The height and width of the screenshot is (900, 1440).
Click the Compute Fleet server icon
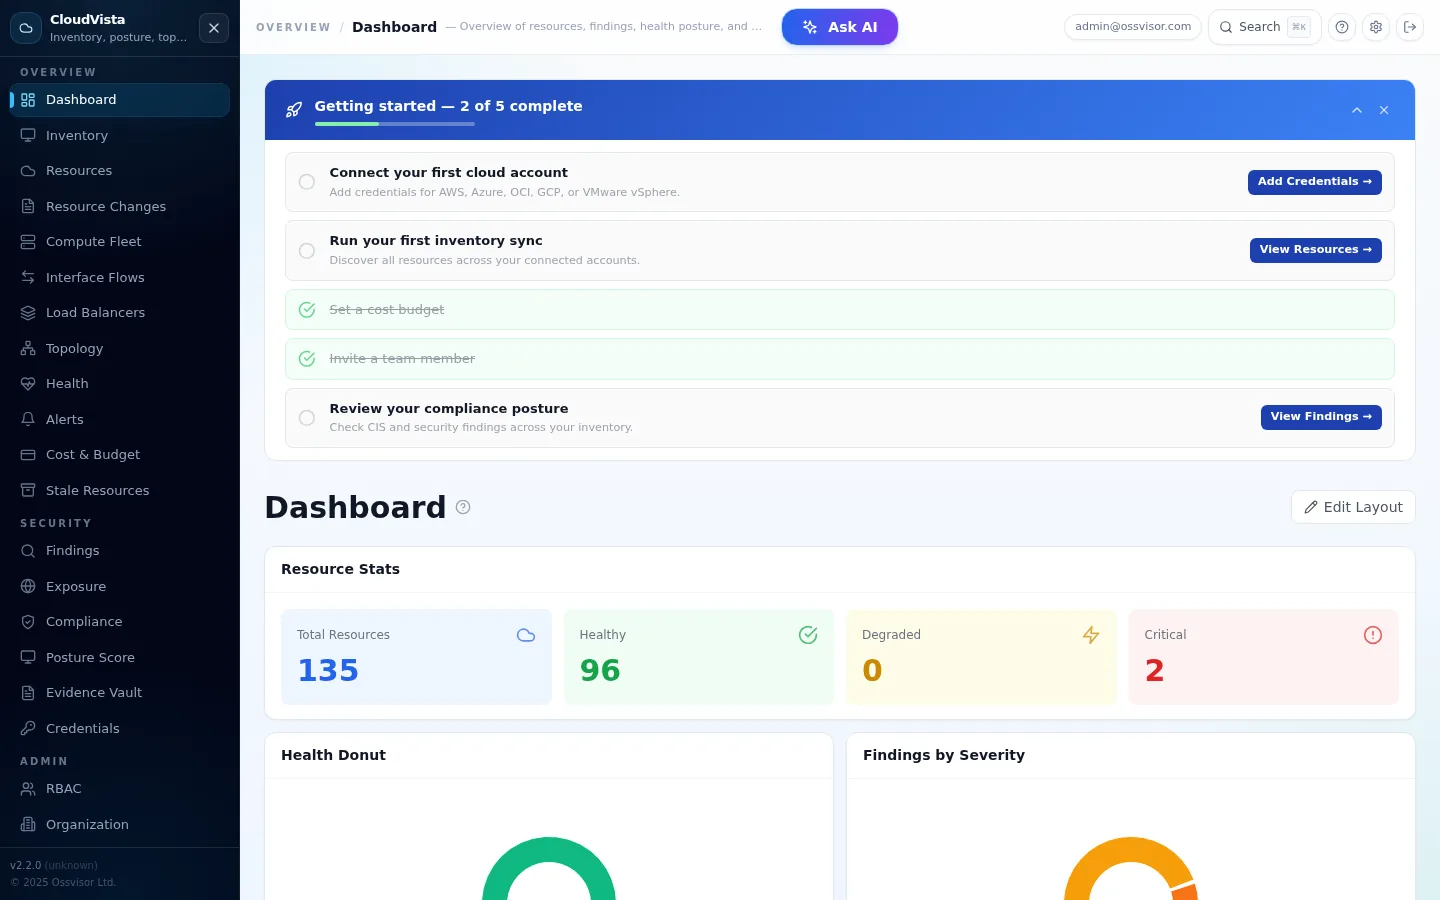[28, 242]
